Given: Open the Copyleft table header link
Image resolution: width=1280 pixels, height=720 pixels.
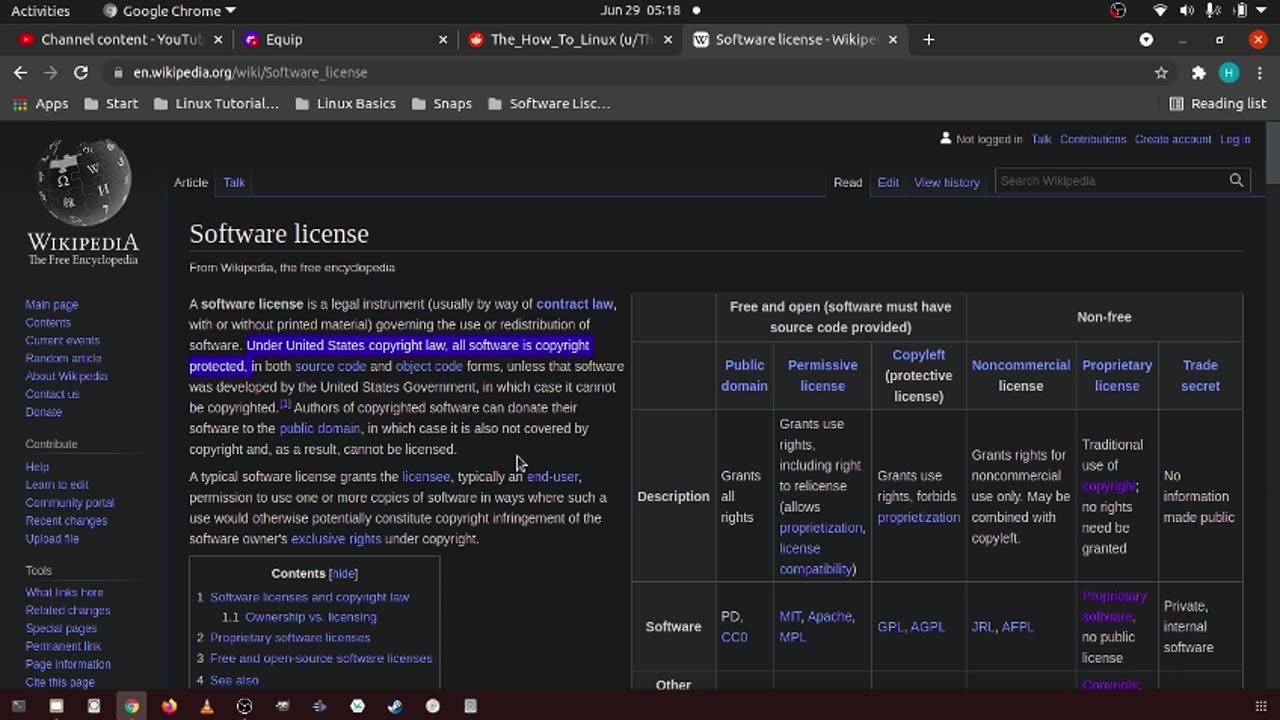Looking at the screenshot, I should [918, 354].
